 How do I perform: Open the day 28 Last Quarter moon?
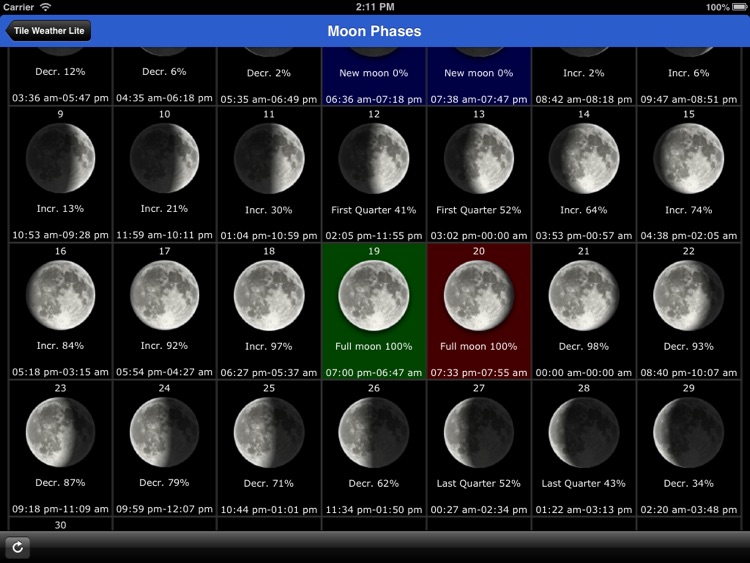tap(584, 433)
